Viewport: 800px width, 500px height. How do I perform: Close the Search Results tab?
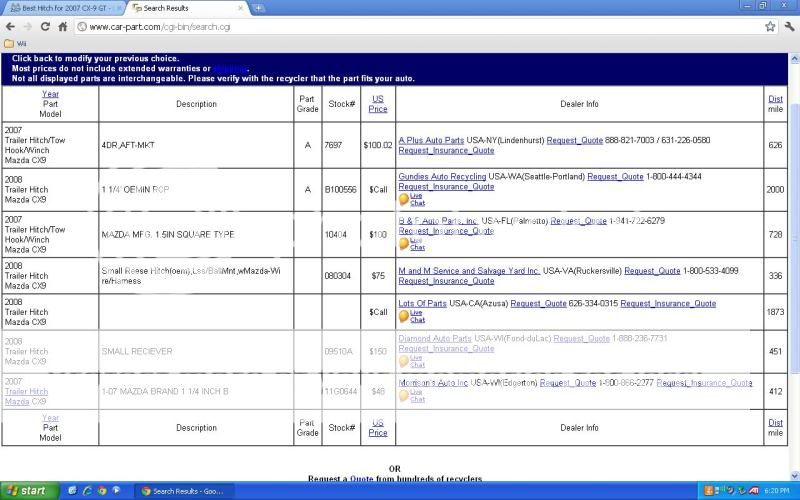click(x=241, y=8)
